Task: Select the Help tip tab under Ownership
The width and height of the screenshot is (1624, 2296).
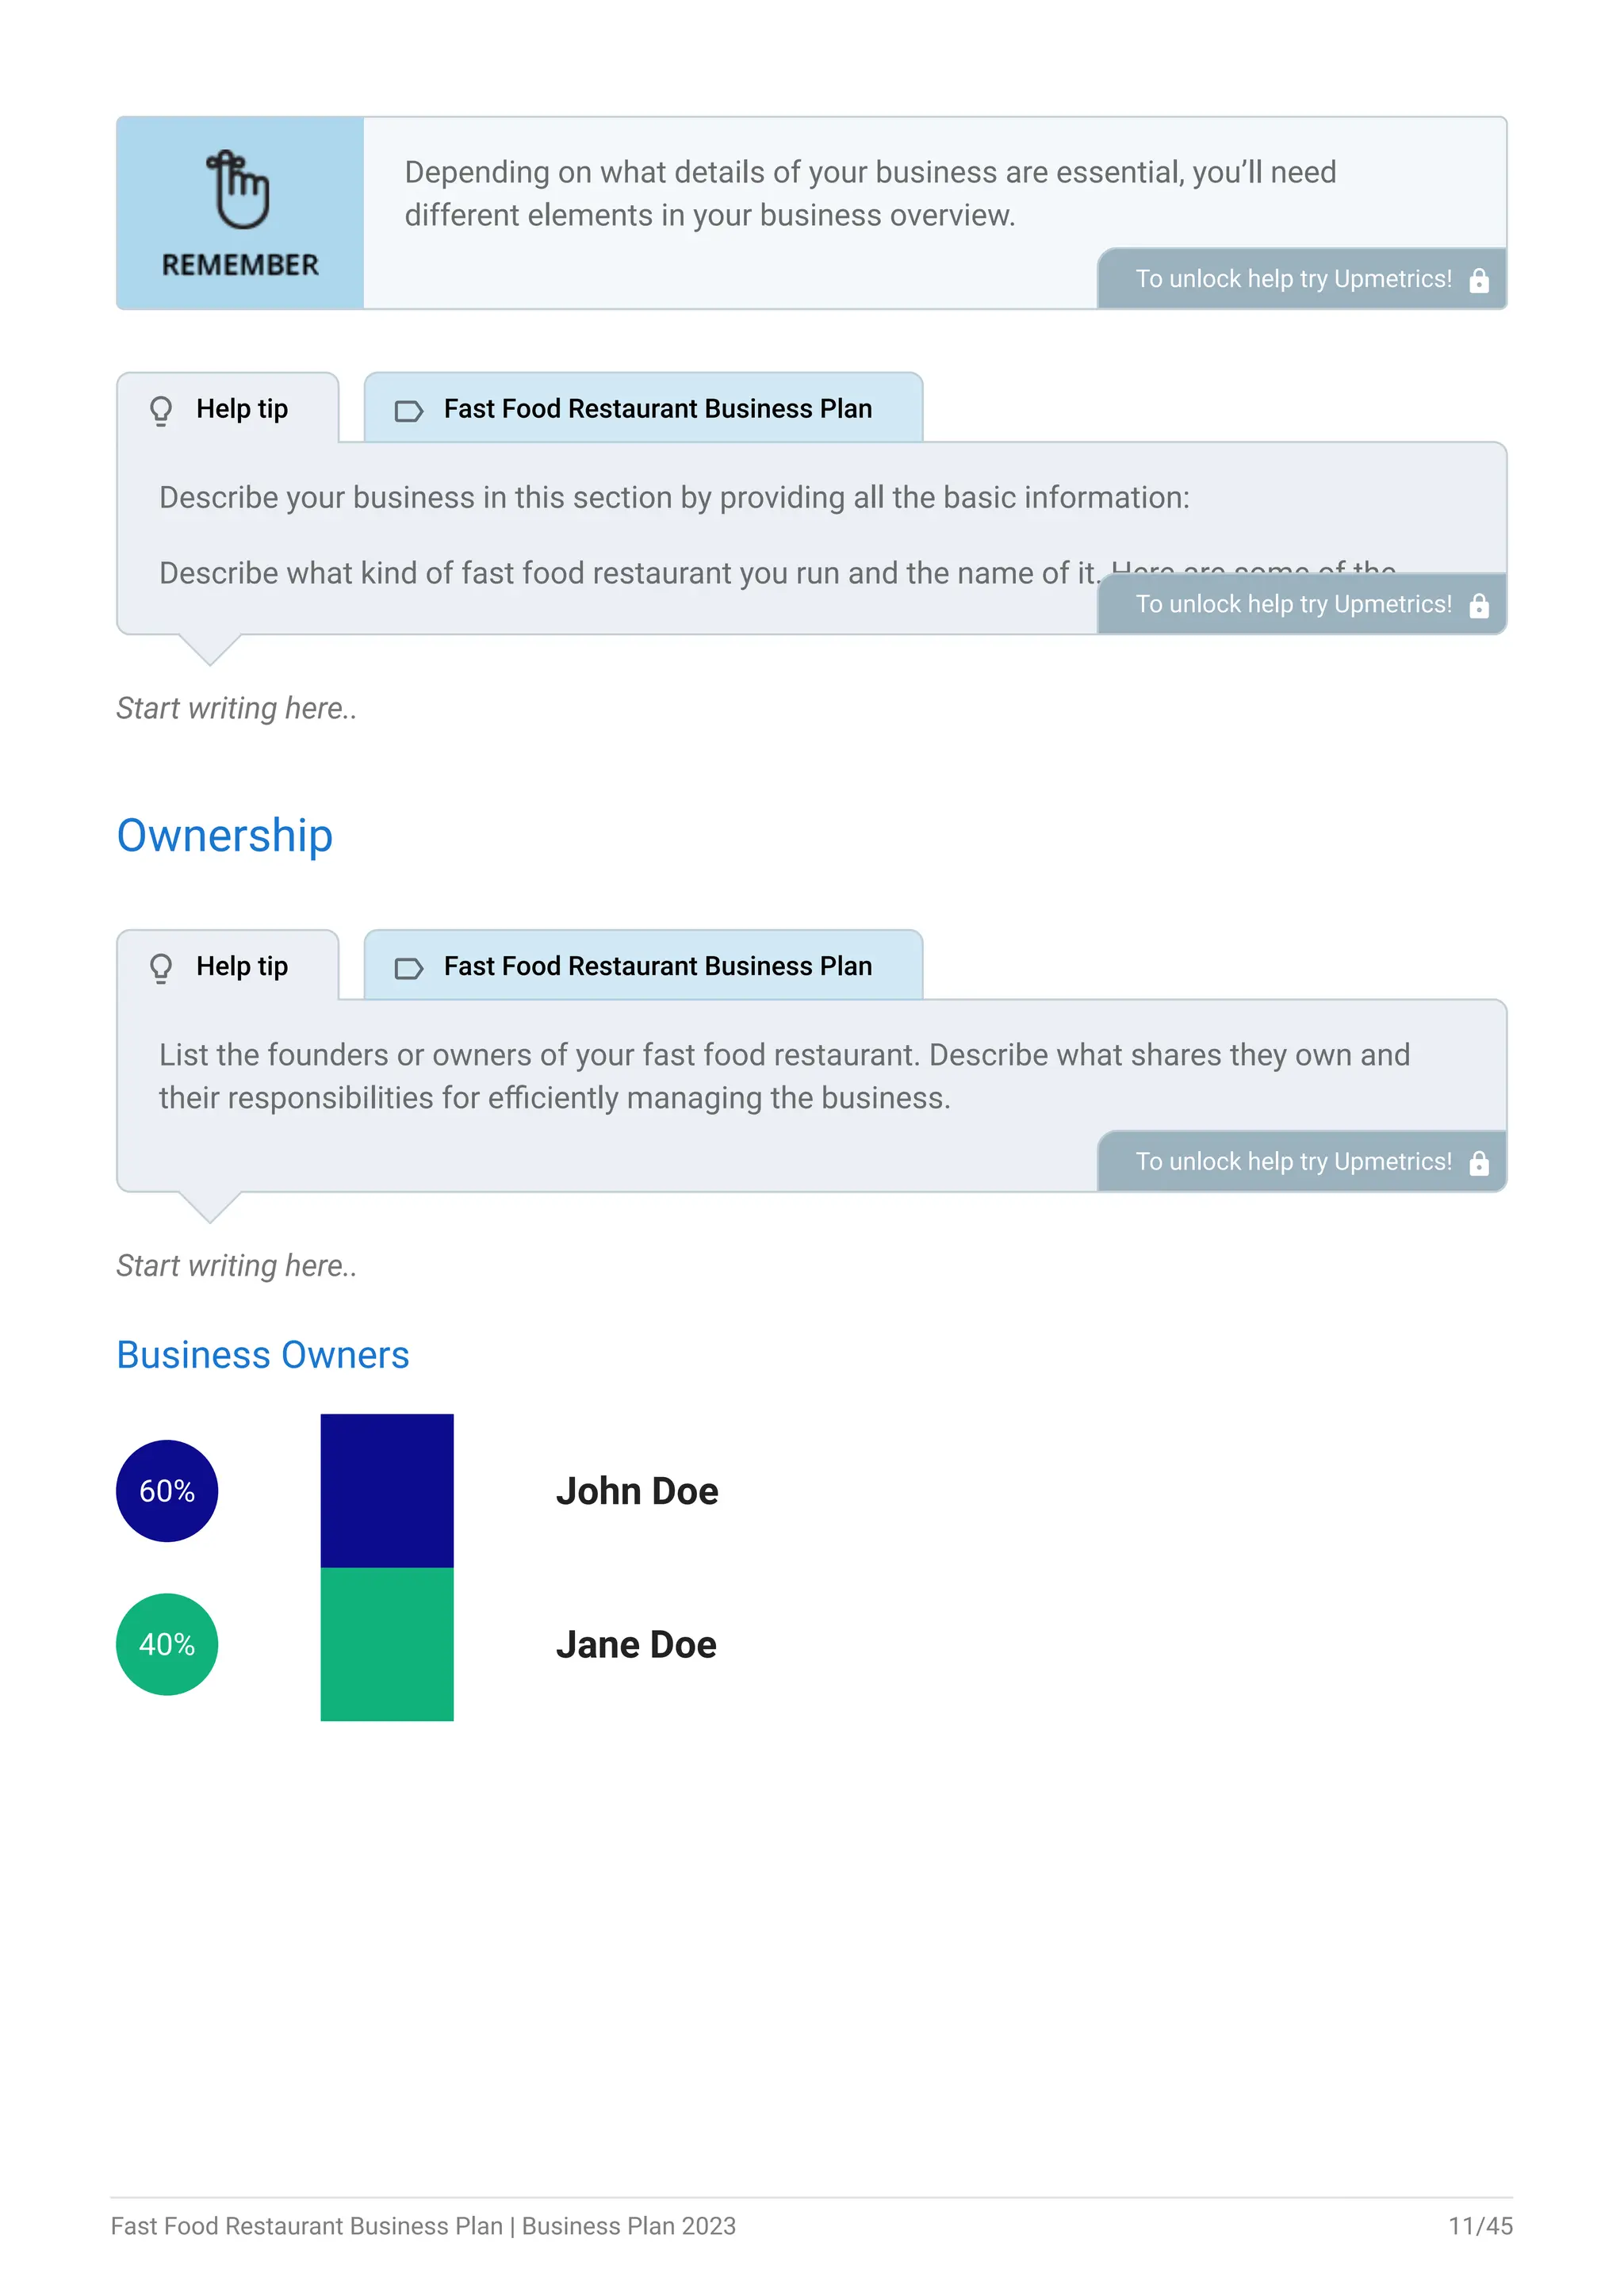Action: [x=228, y=966]
